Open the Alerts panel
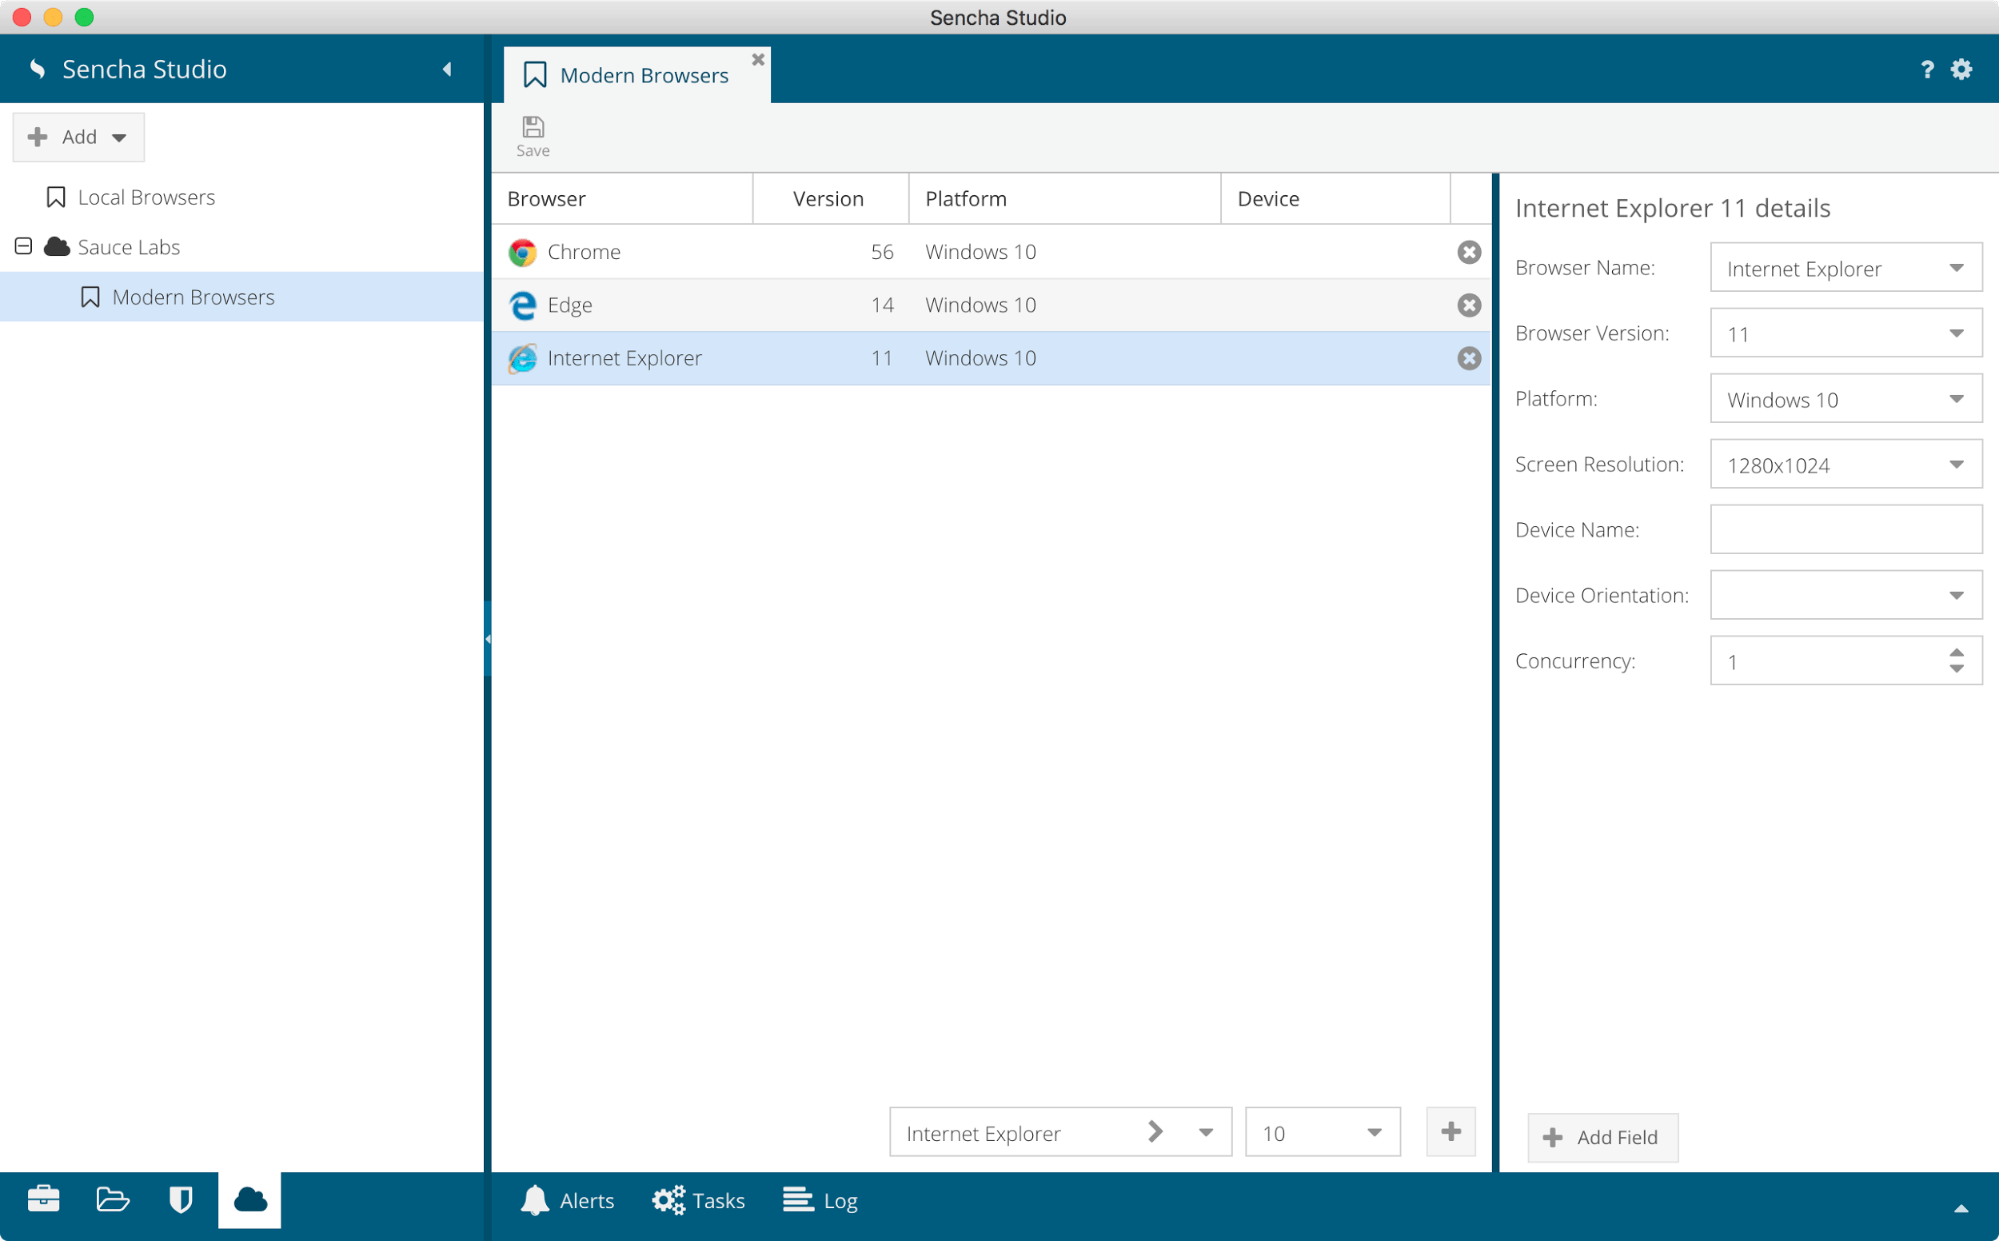1999x1241 pixels. tap(567, 1200)
